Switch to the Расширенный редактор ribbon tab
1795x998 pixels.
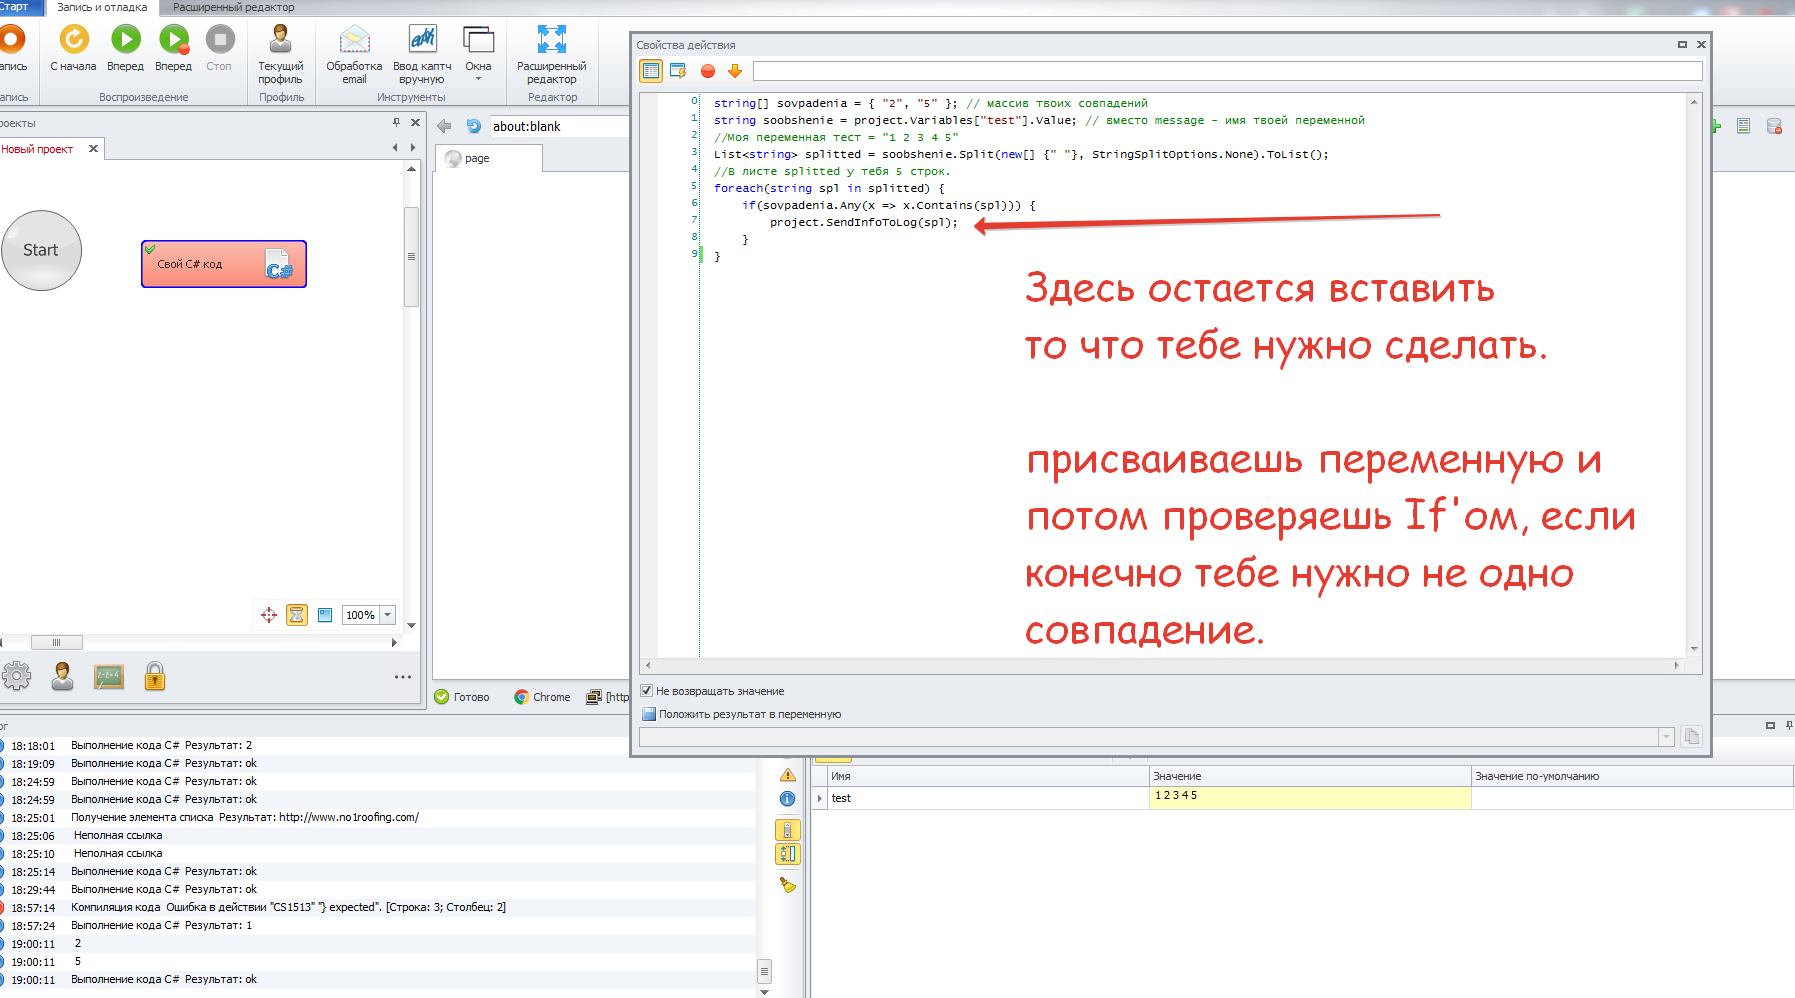(x=234, y=7)
